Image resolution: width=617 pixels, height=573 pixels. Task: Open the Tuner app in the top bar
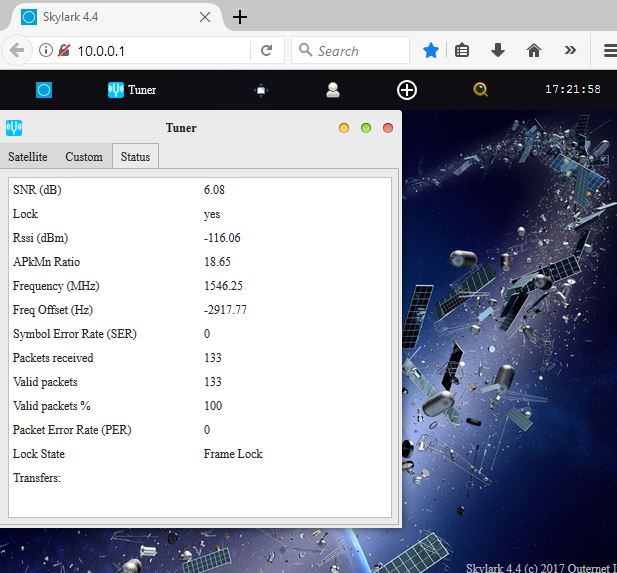tap(132, 90)
